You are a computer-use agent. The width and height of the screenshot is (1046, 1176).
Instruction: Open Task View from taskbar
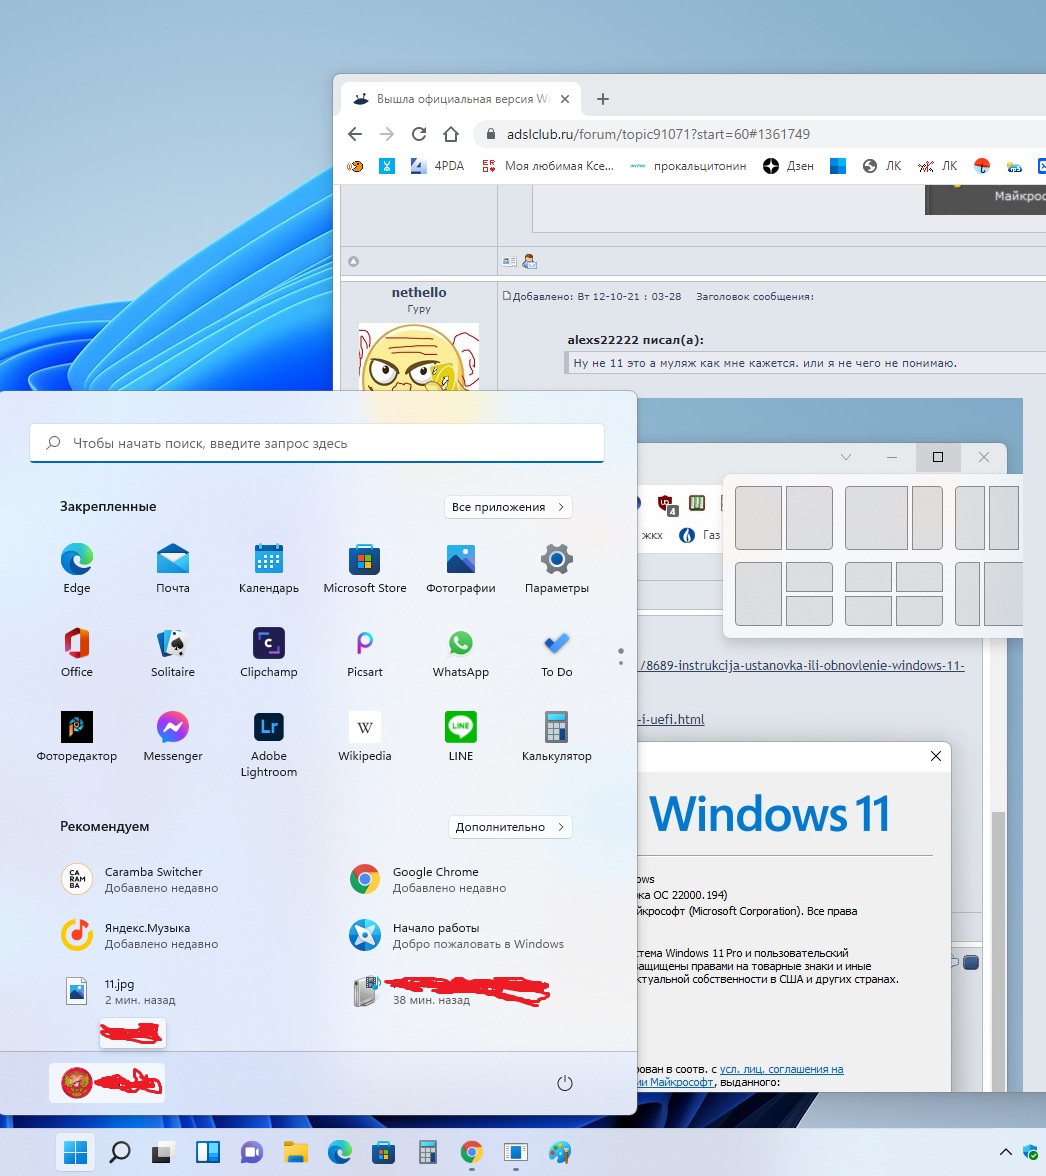163,1152
